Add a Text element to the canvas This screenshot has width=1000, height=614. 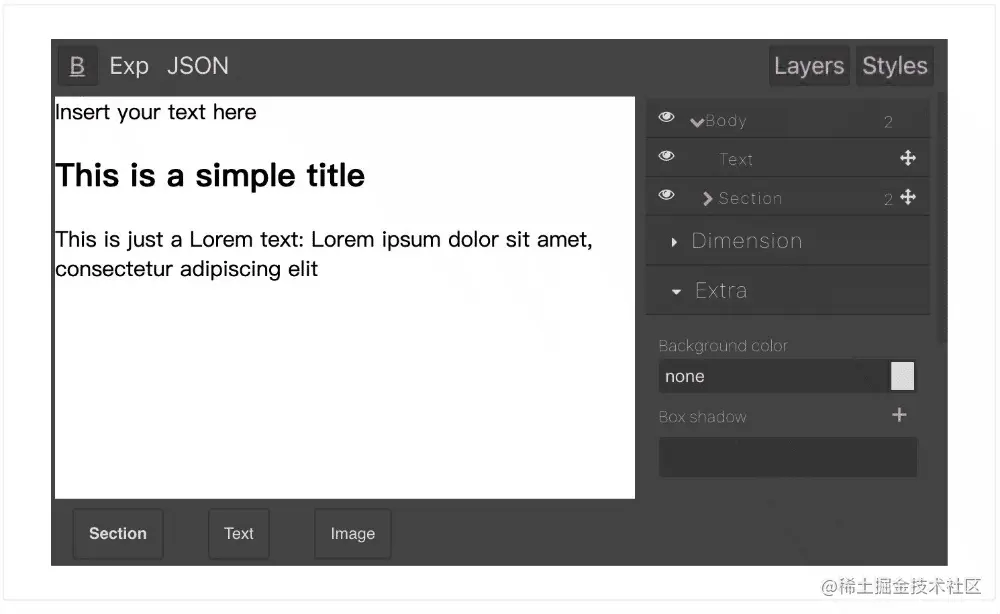[x=238, y=534]
